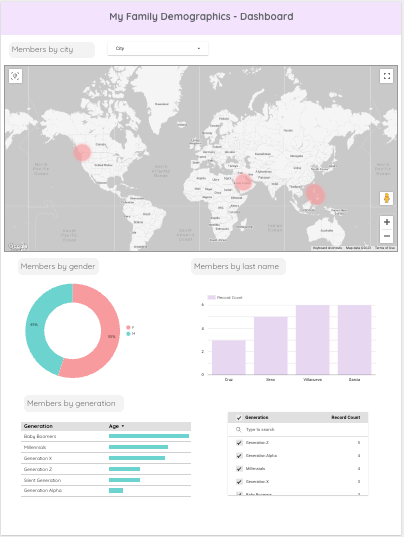Click the Type to search field
Image resolution: width=404 pixels, height=537 pixels.
[298, 429]
